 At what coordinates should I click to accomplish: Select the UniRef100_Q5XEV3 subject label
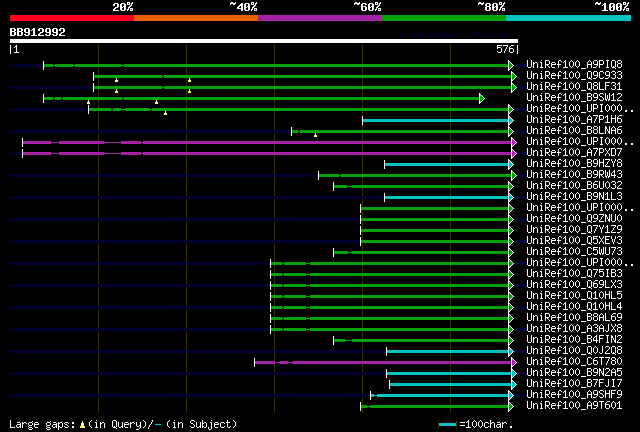pos(574,240)
